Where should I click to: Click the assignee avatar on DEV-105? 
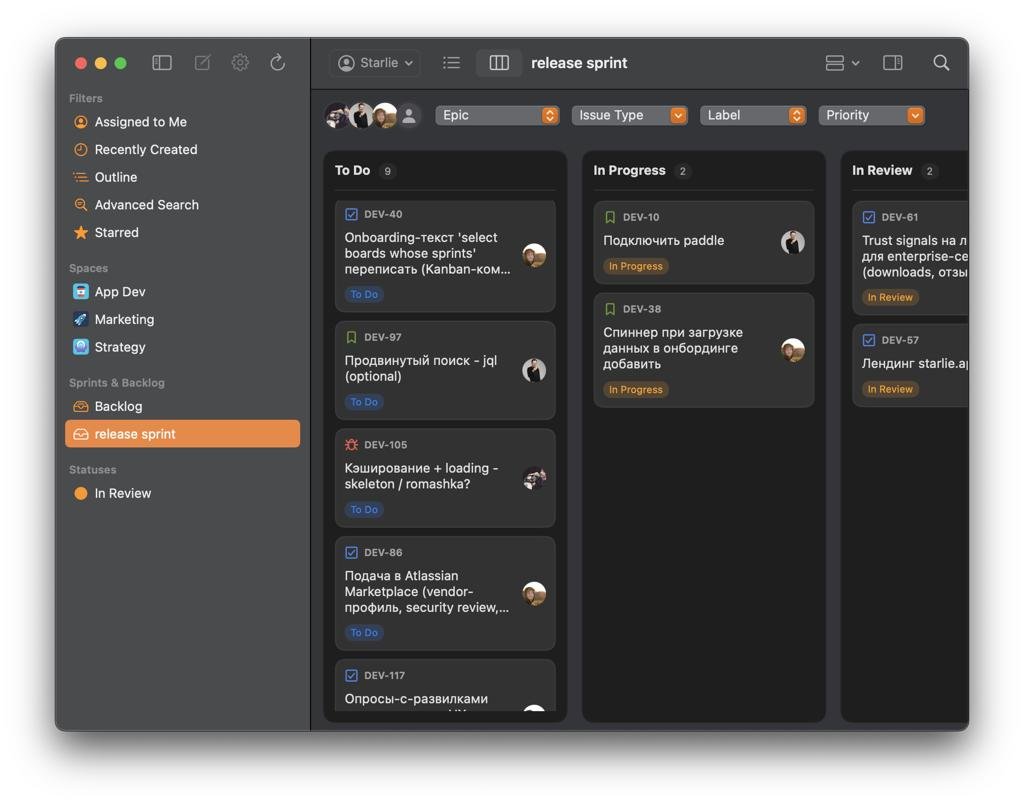coord(534,479)
